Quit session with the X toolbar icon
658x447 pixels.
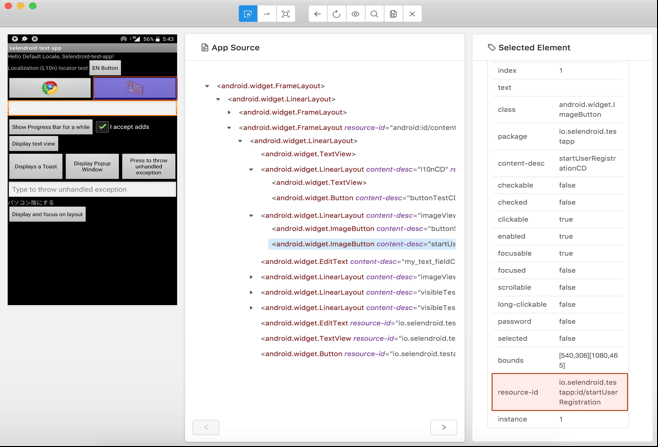pos(412,14)
